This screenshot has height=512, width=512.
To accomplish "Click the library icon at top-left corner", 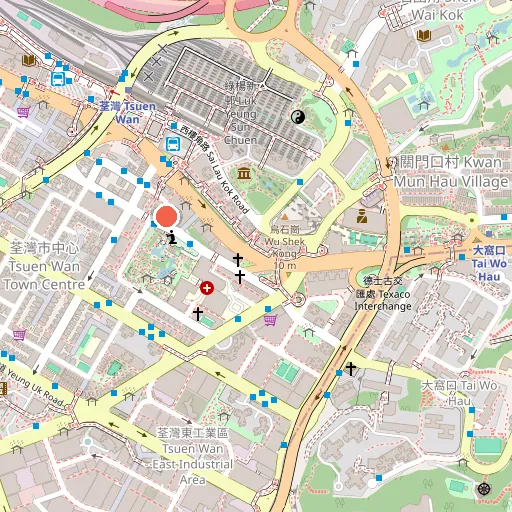I will click(x=29, y=60).
